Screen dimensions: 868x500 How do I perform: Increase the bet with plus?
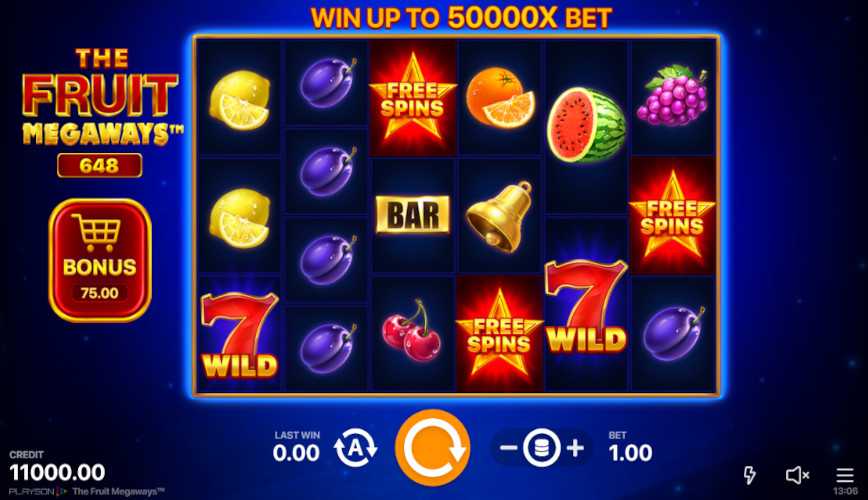pyautogui.click(x=576, y=447)
